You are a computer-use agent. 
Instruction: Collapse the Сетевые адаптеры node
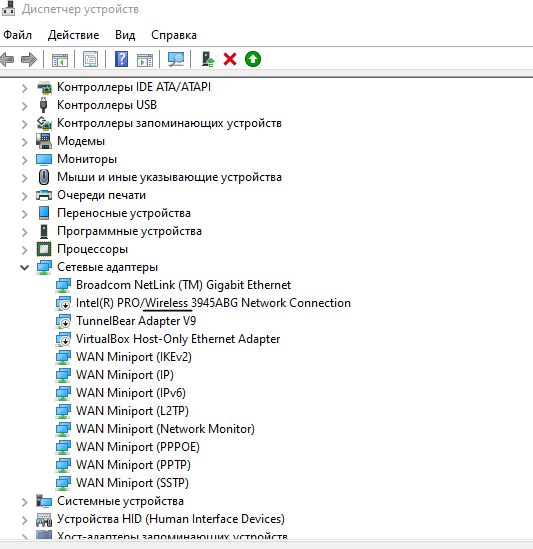pos(25,268)
